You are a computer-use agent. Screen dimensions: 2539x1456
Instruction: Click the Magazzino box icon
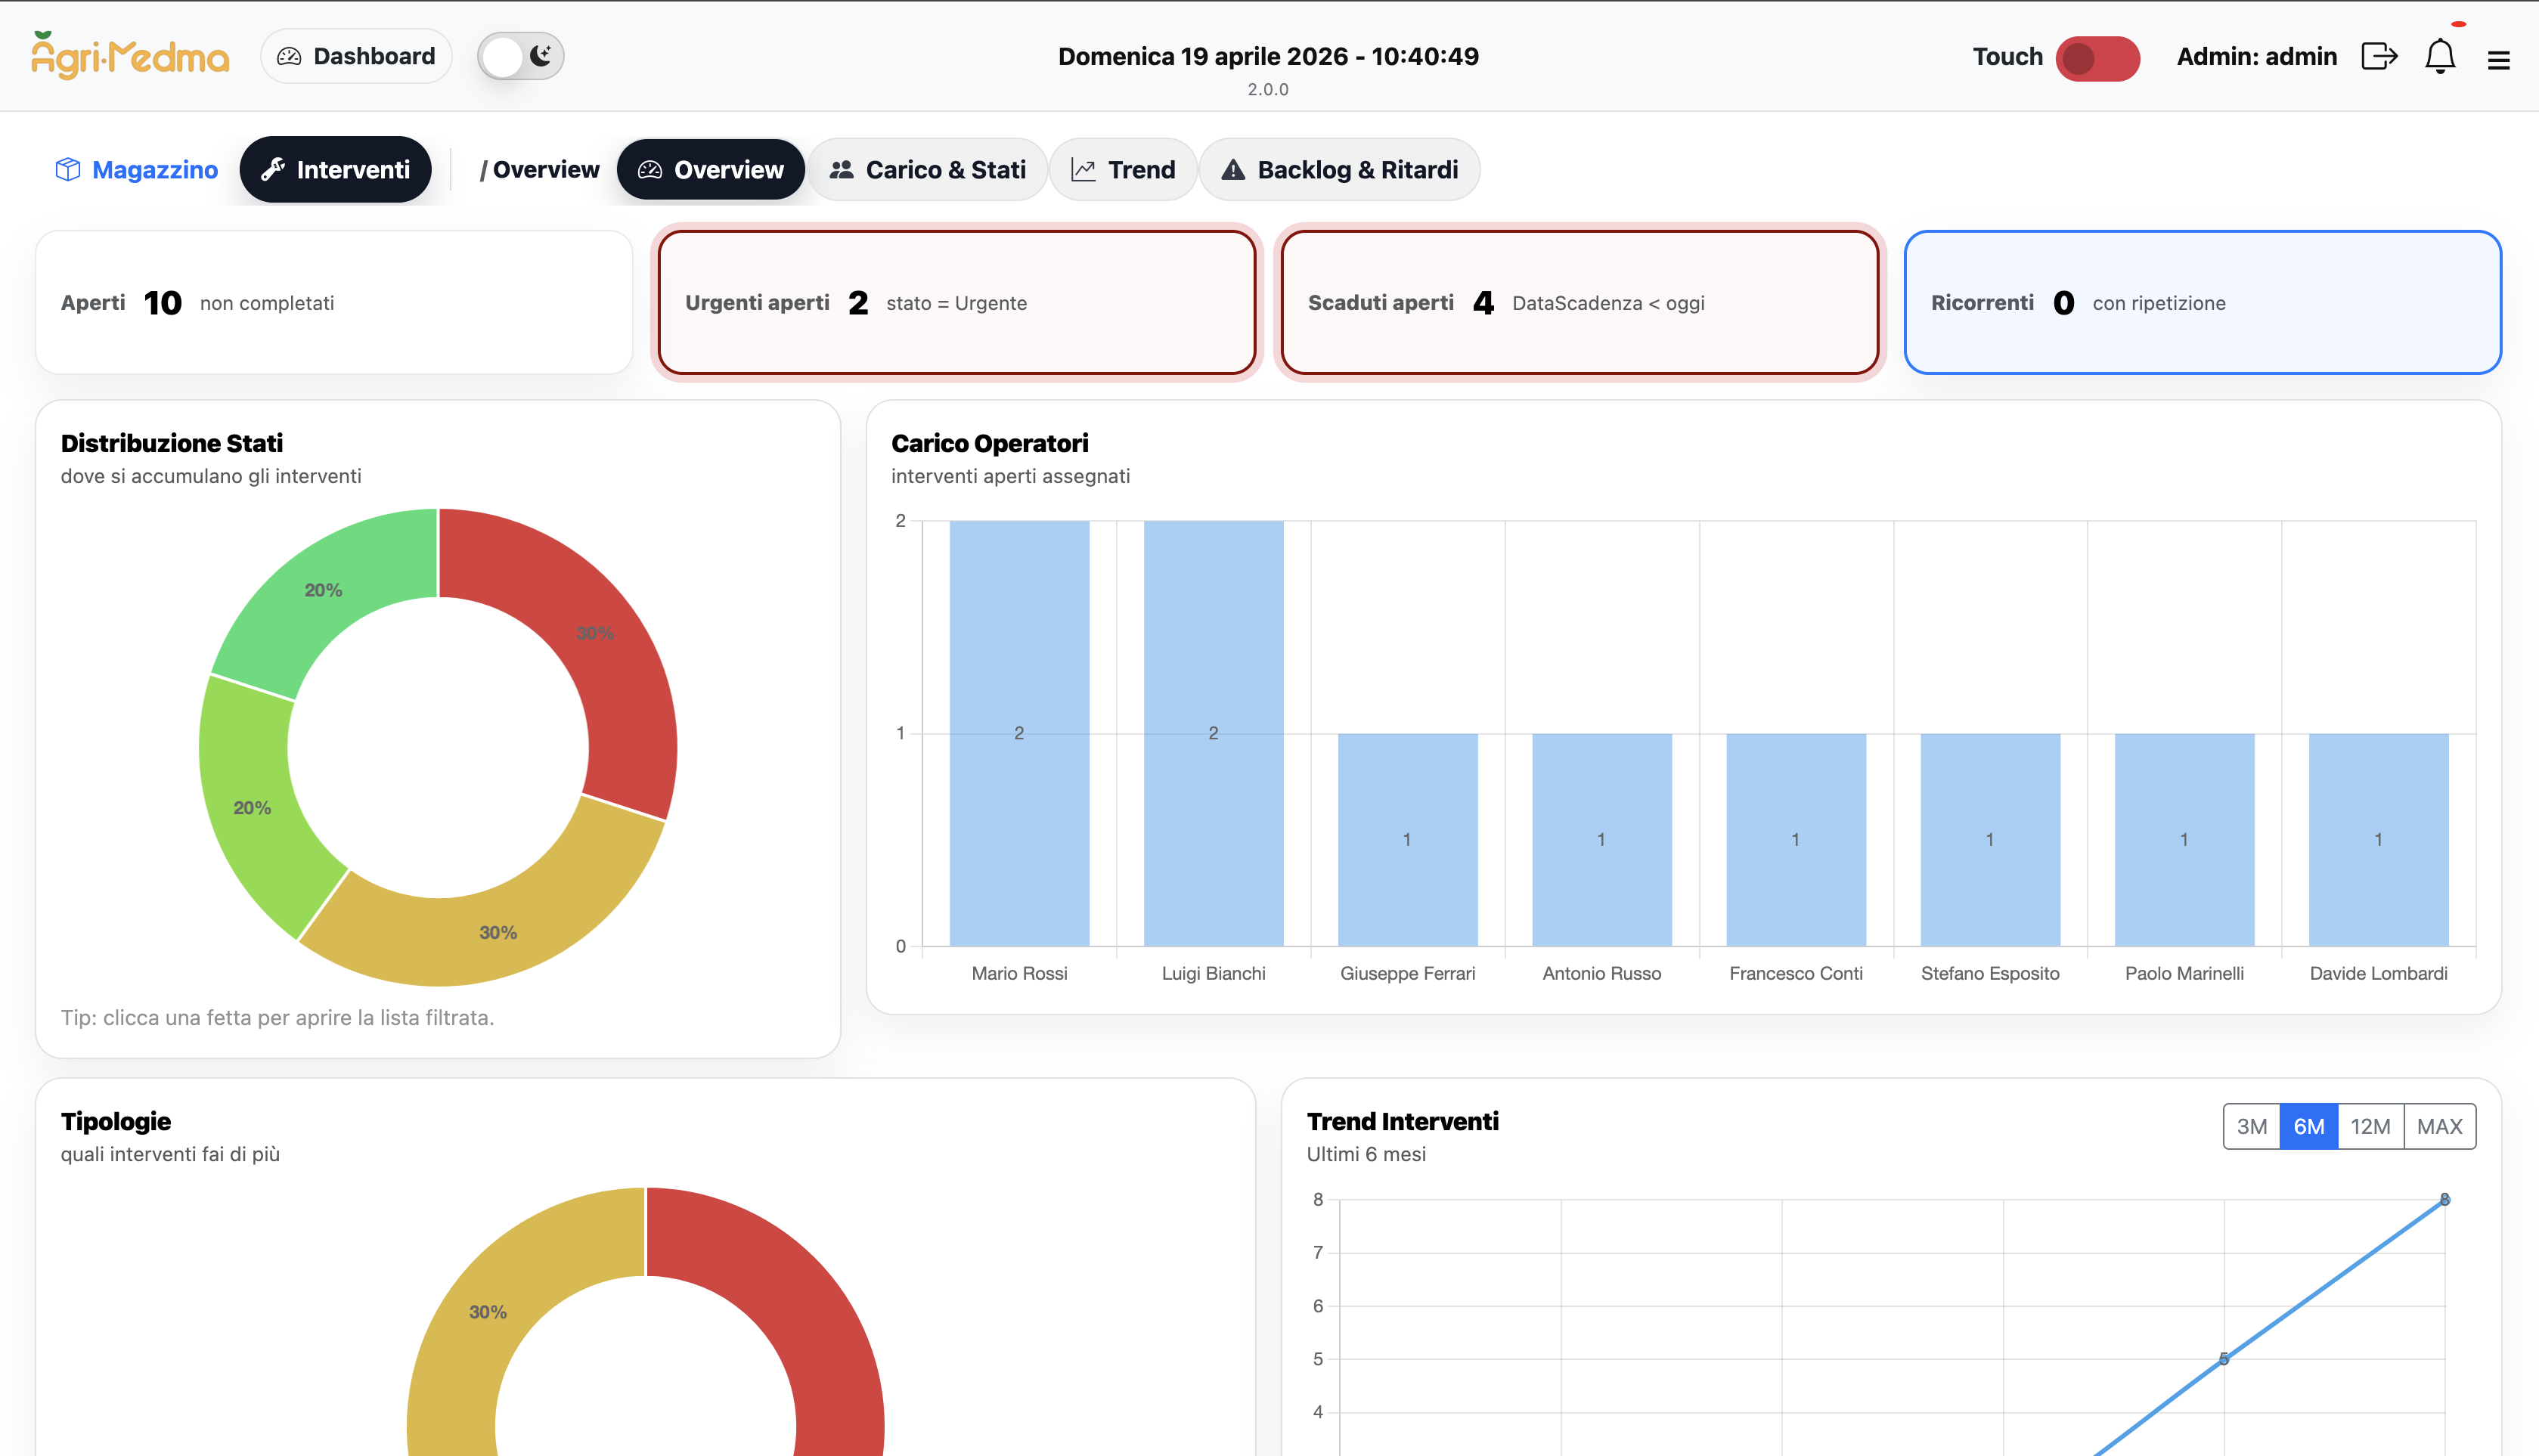pos(68,170)
